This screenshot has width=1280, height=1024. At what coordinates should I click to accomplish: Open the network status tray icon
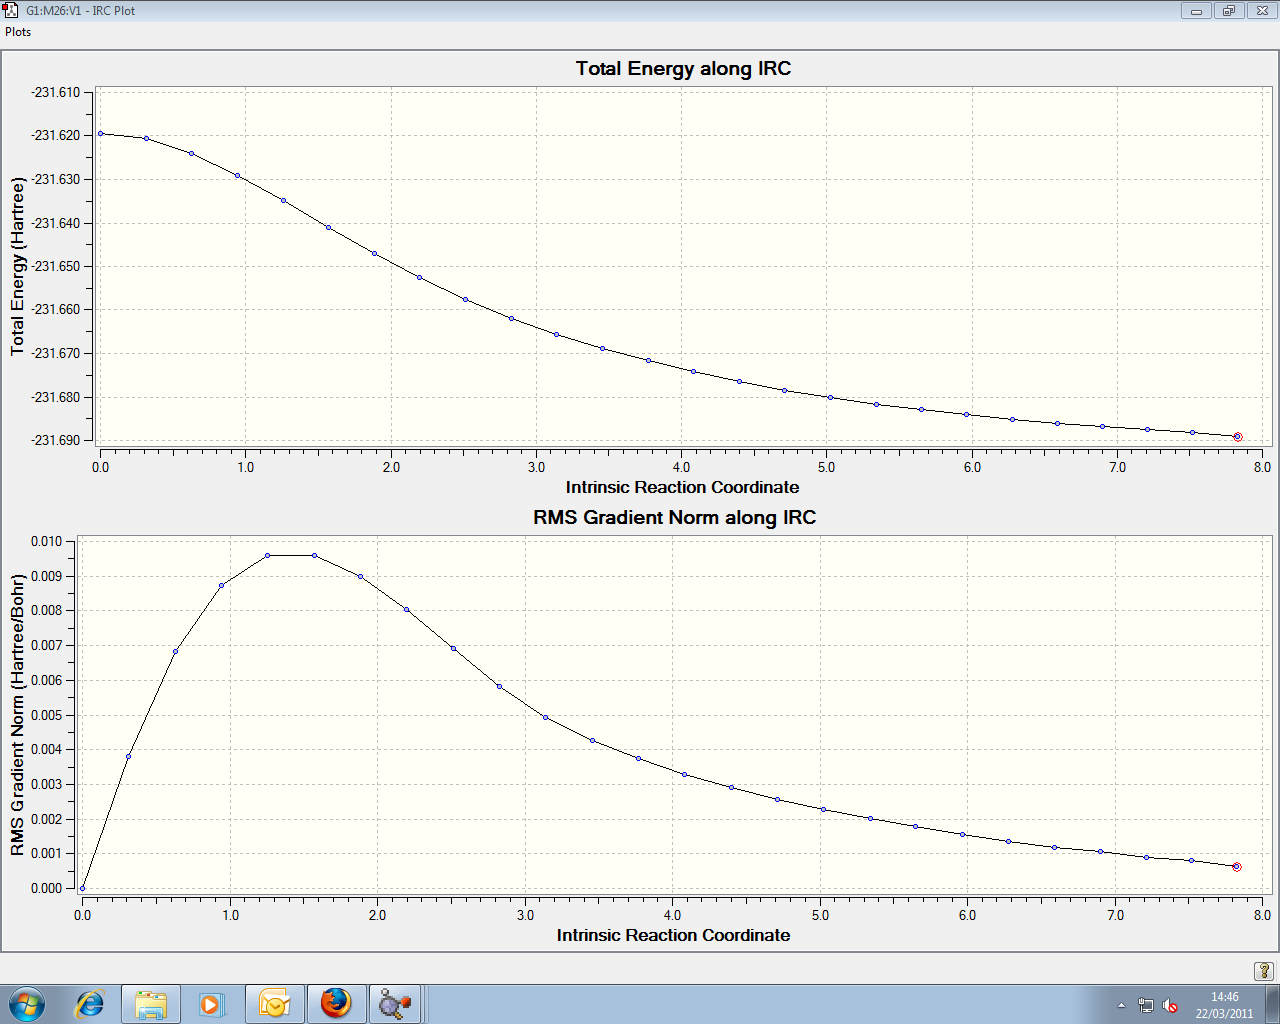tap(1146, 1005)
